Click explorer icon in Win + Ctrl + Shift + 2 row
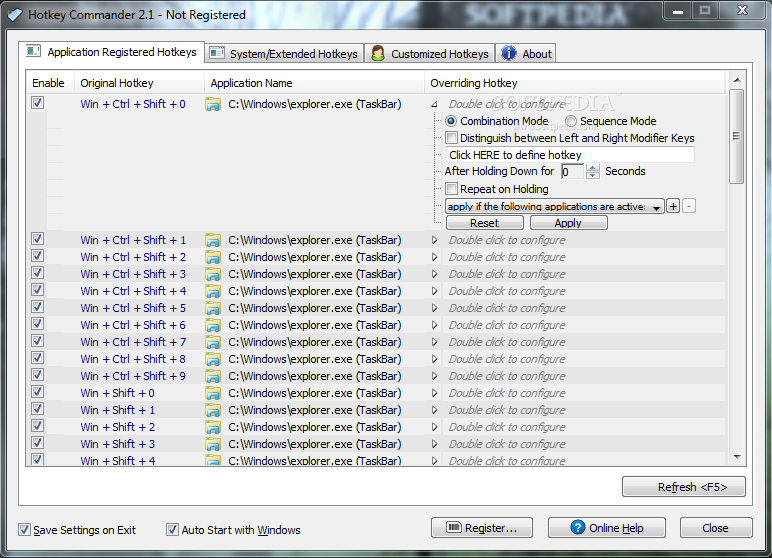 click(x=213, y=258)
